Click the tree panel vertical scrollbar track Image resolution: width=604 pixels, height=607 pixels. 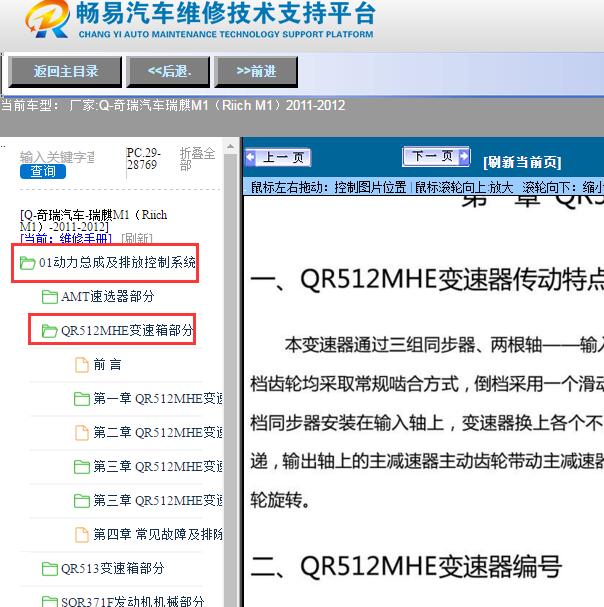click(x=230, y=379)
